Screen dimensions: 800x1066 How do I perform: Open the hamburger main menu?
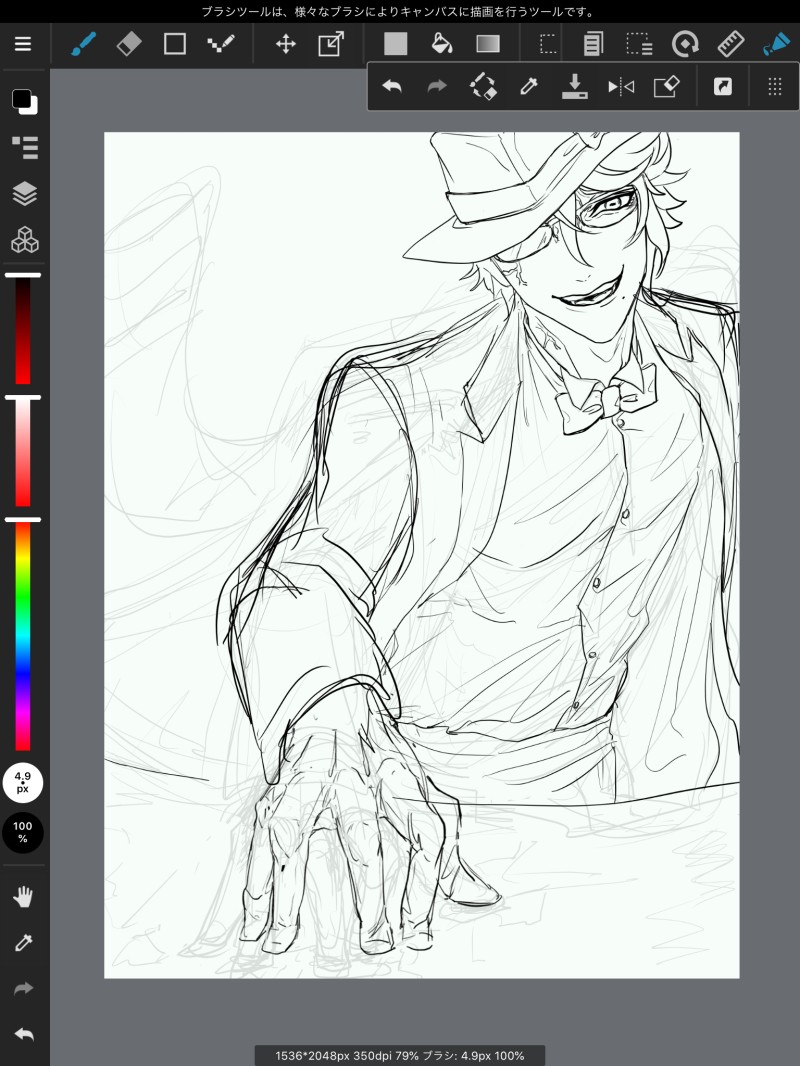pyautogui.click(x=23, y=44)
